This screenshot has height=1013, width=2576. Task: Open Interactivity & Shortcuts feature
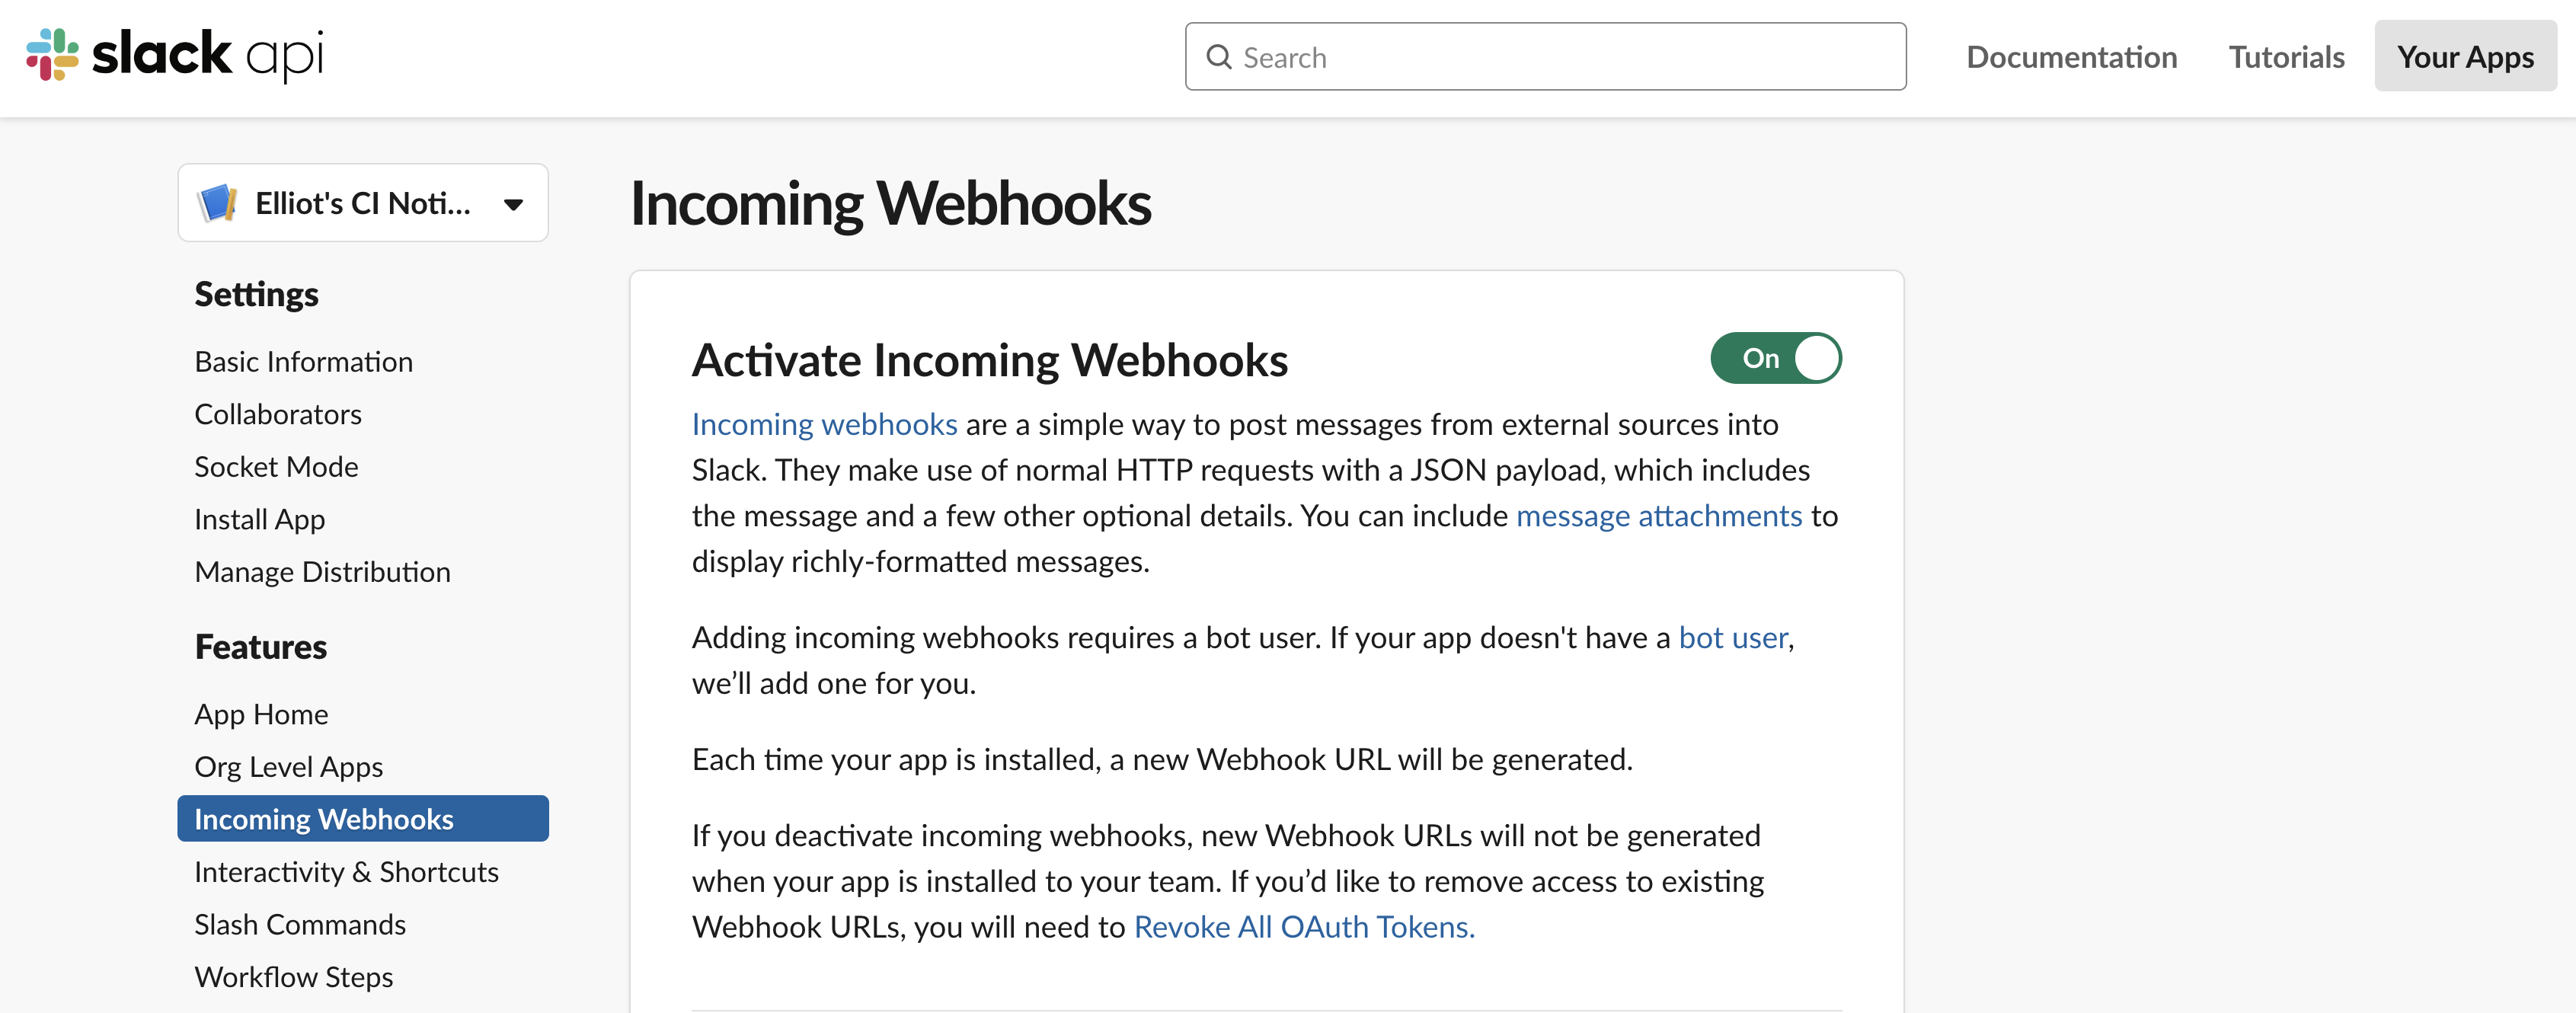[346, 871]
